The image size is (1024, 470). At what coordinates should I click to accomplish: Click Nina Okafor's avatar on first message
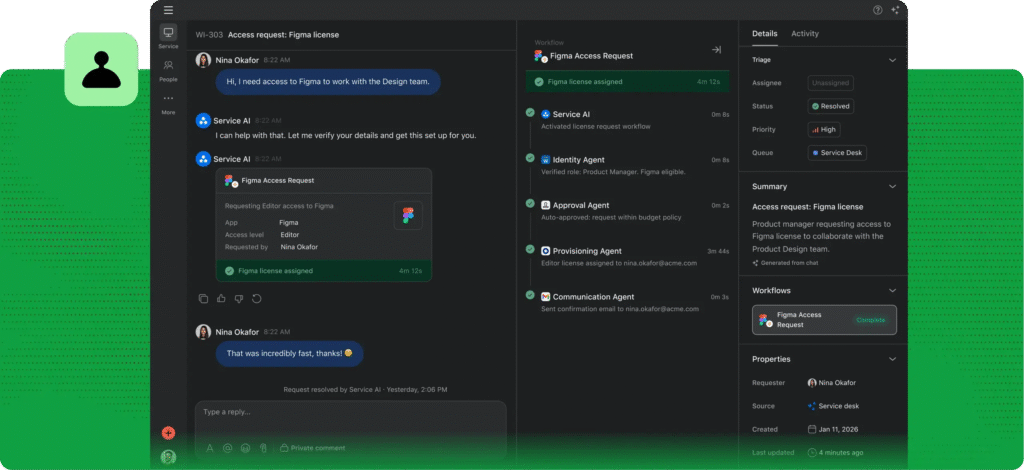tap(203, 60)
